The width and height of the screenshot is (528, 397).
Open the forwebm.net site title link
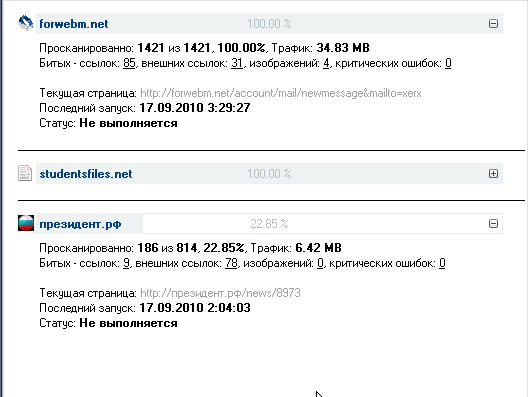(74, 24)
